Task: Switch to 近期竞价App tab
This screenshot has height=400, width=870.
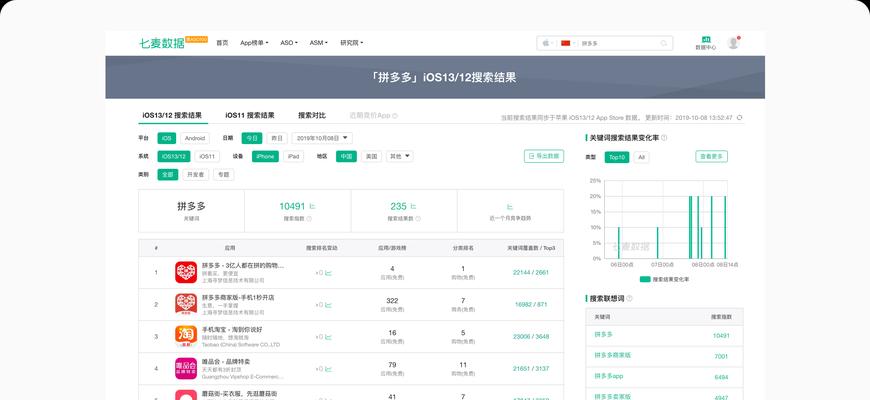Action: click(370, 115)
